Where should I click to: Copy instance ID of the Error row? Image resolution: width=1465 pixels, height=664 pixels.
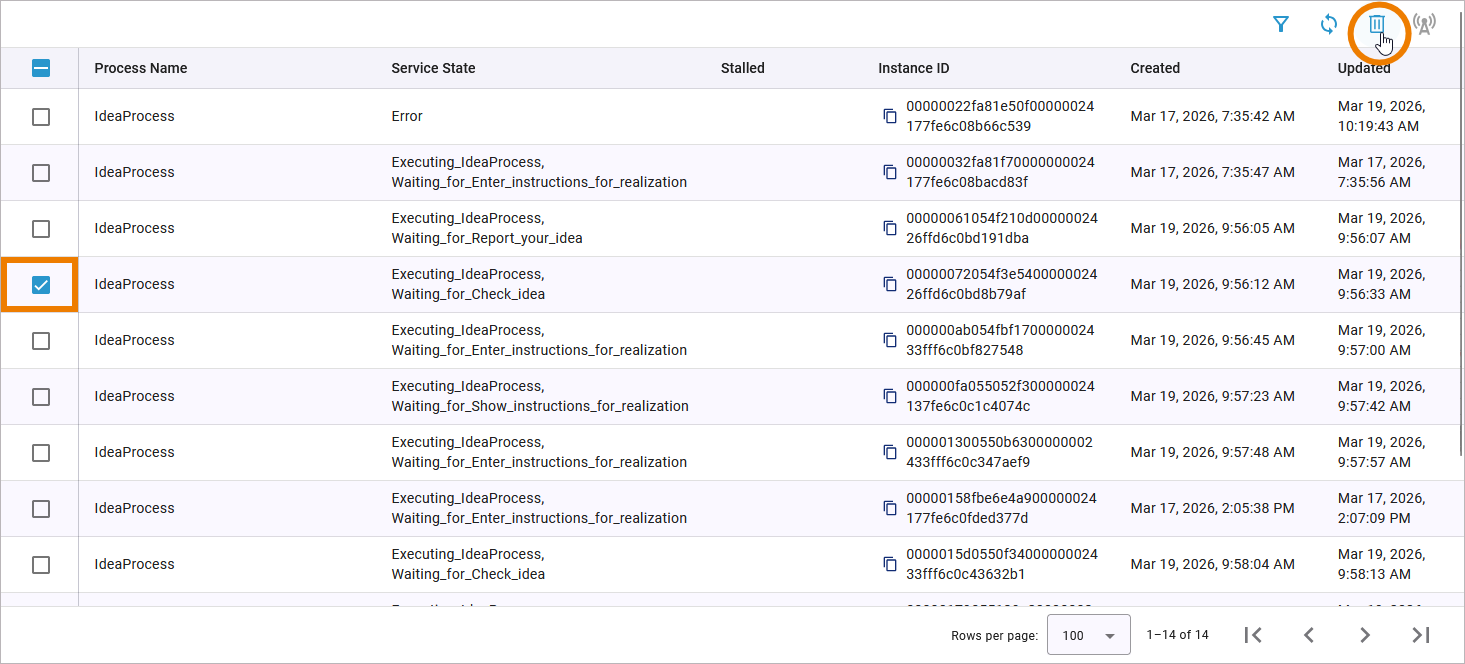890,116
